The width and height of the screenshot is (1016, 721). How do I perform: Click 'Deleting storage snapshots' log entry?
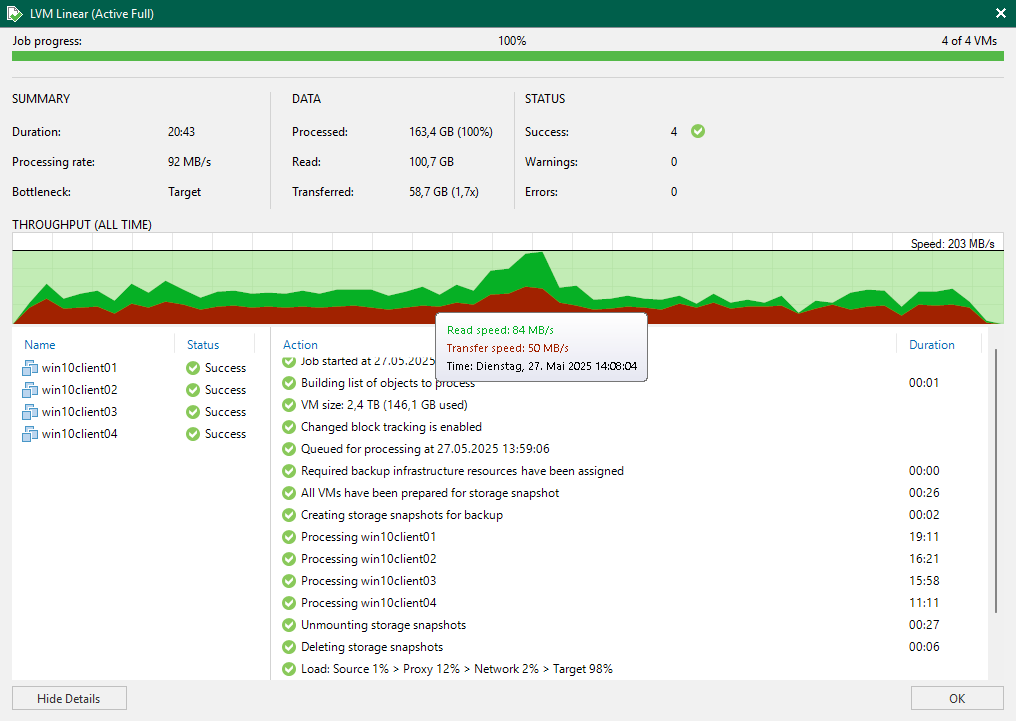[372, 647]
